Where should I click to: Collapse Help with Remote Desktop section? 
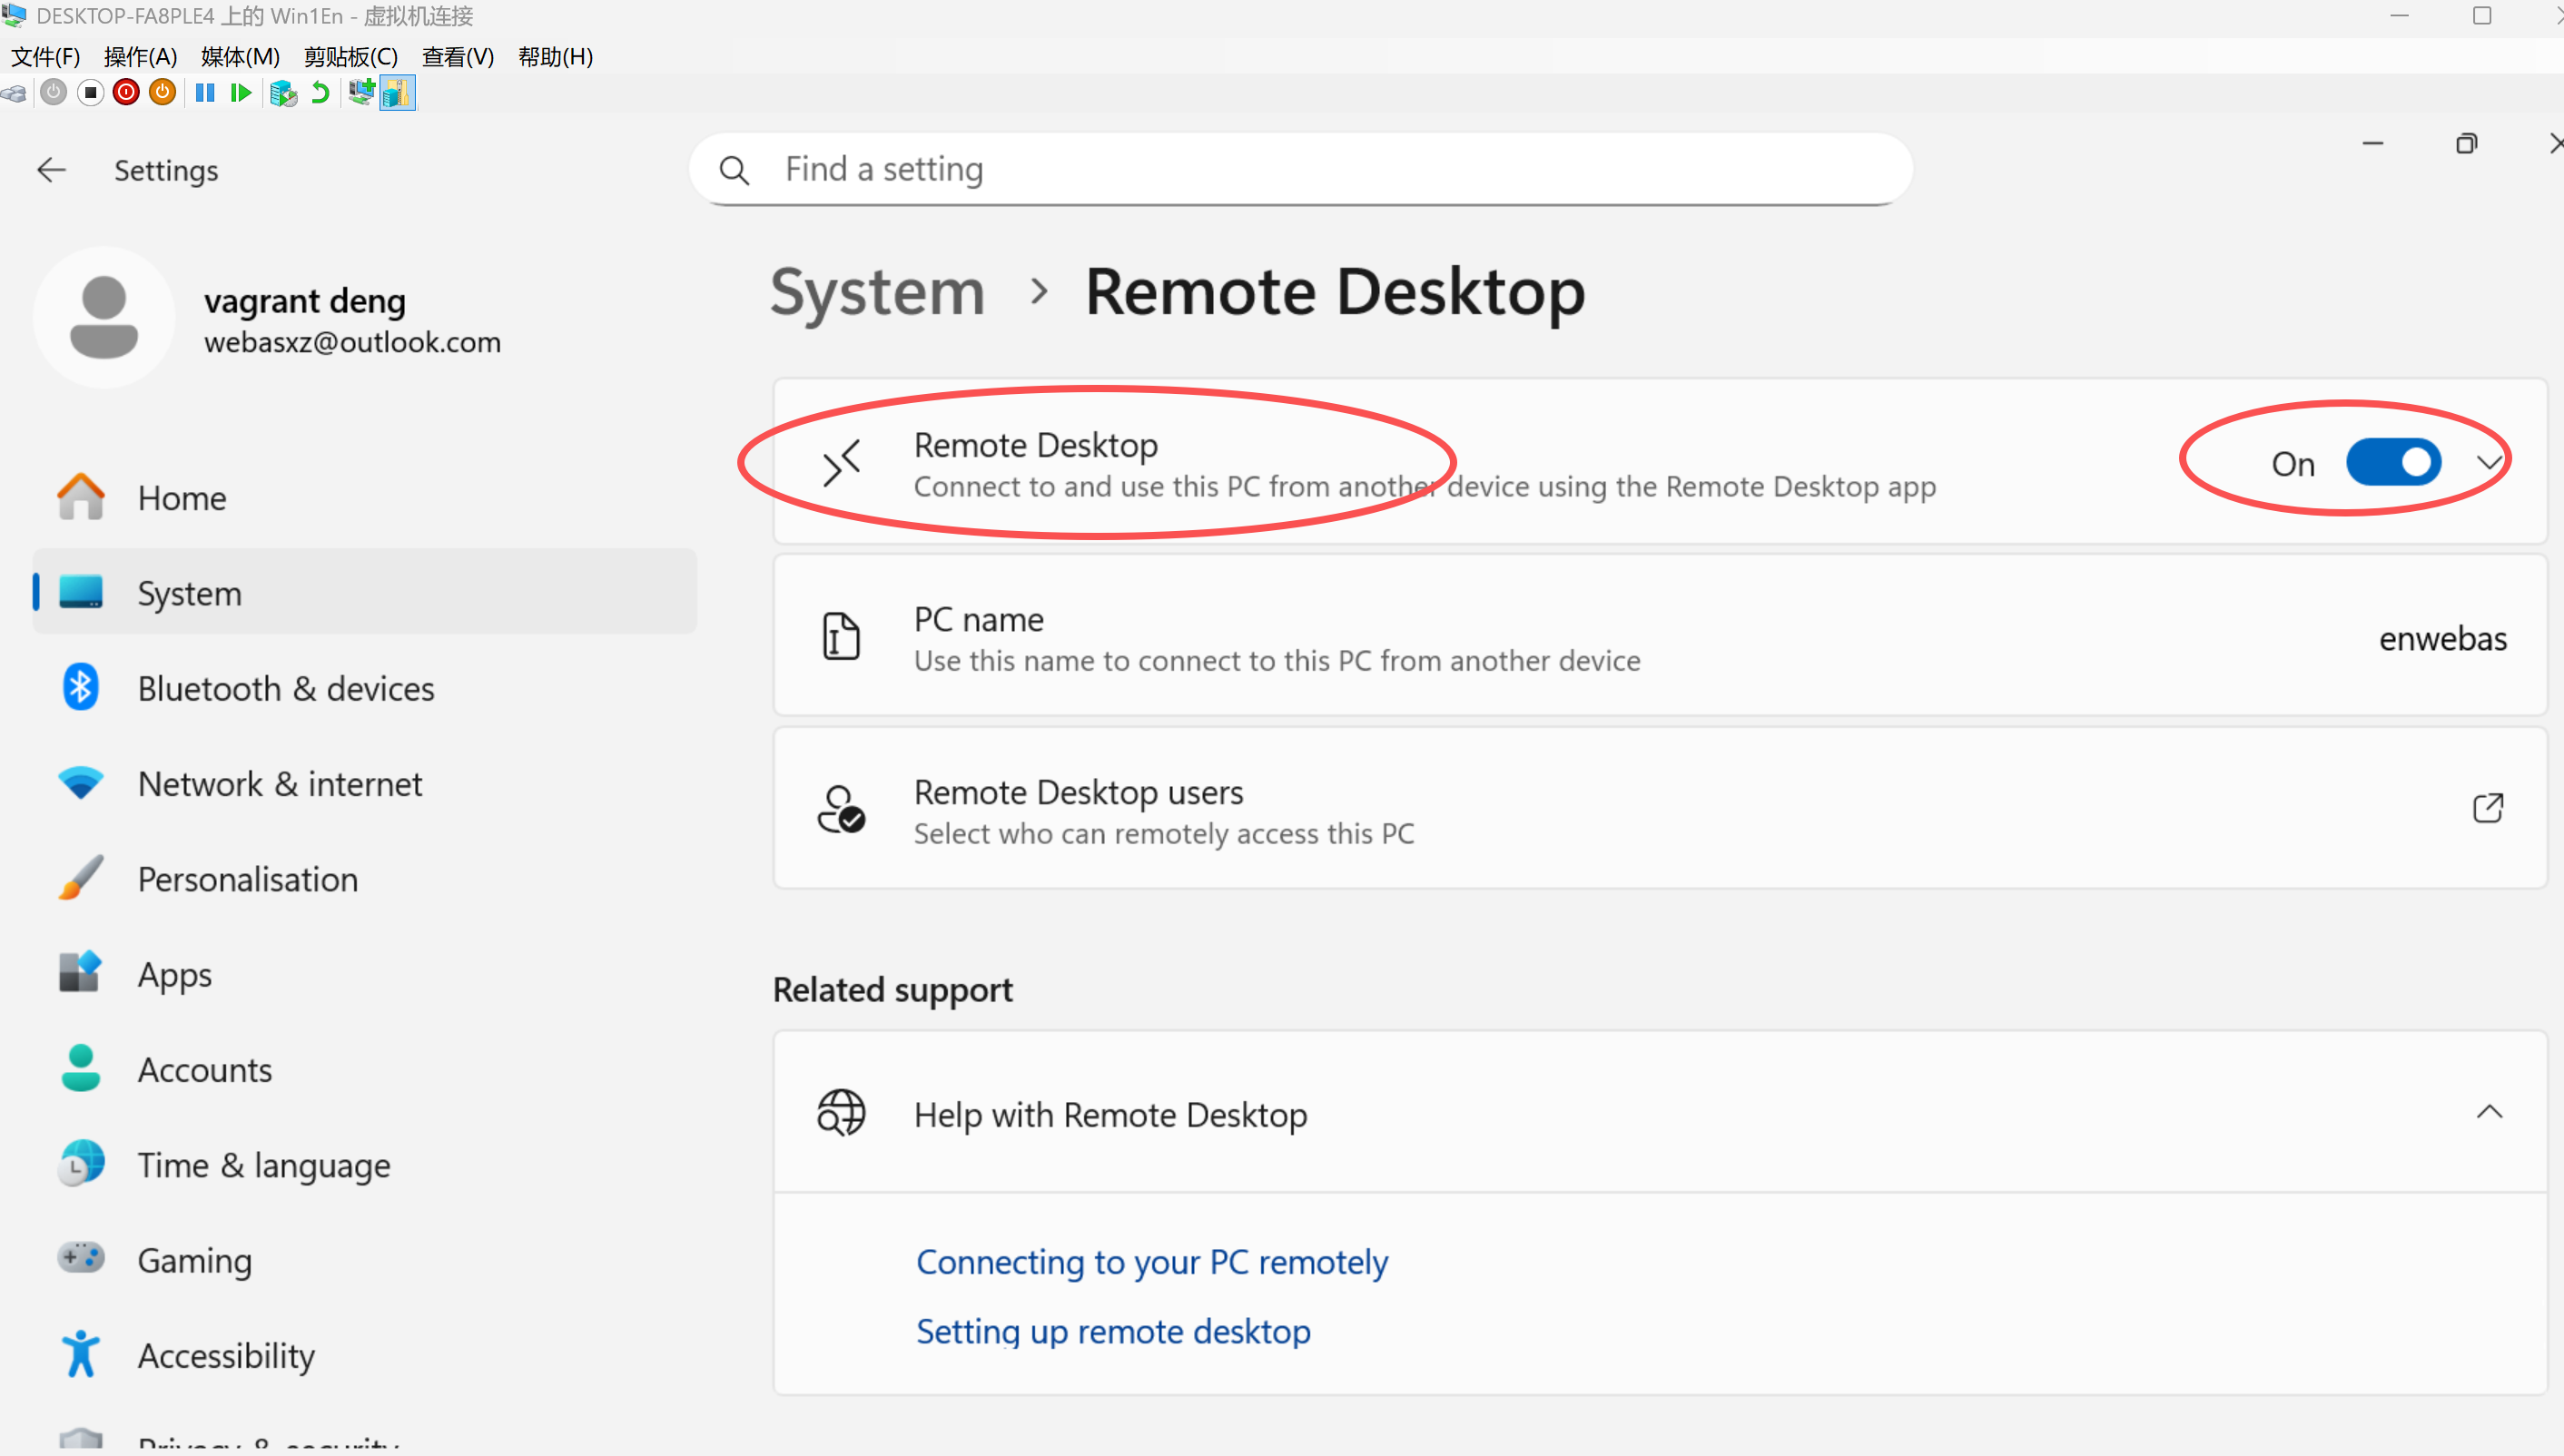[2489, 1112]
